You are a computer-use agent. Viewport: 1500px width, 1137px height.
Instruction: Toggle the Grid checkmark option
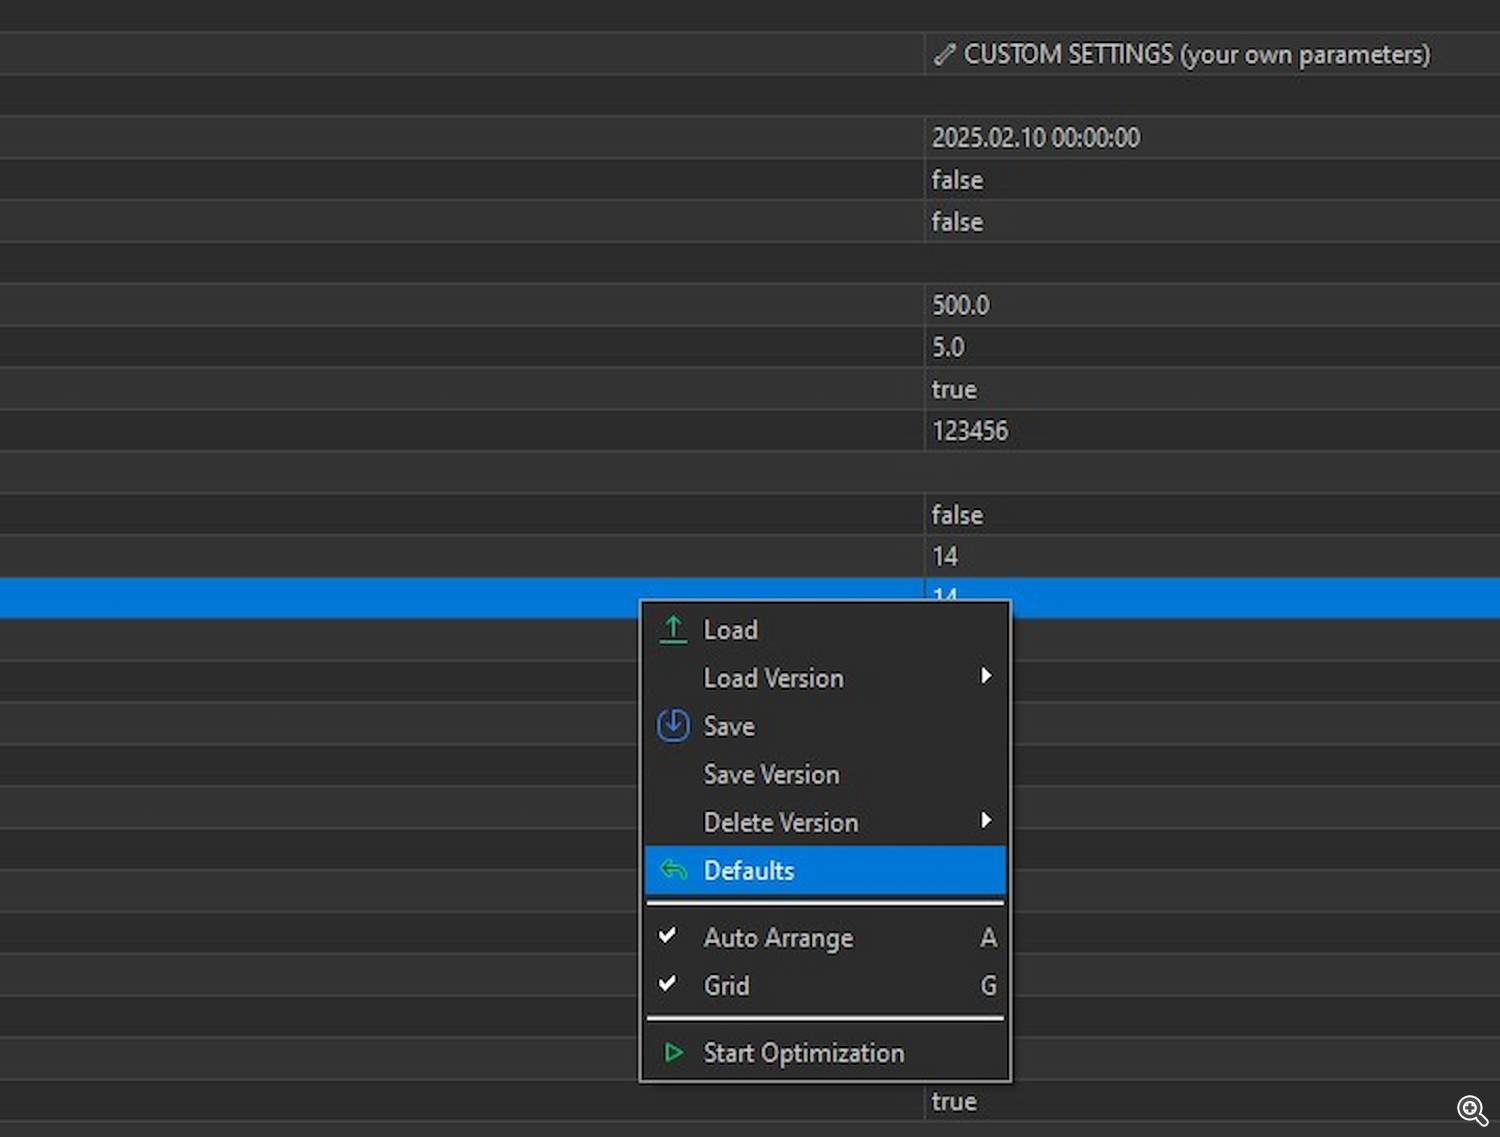point(668,984)
